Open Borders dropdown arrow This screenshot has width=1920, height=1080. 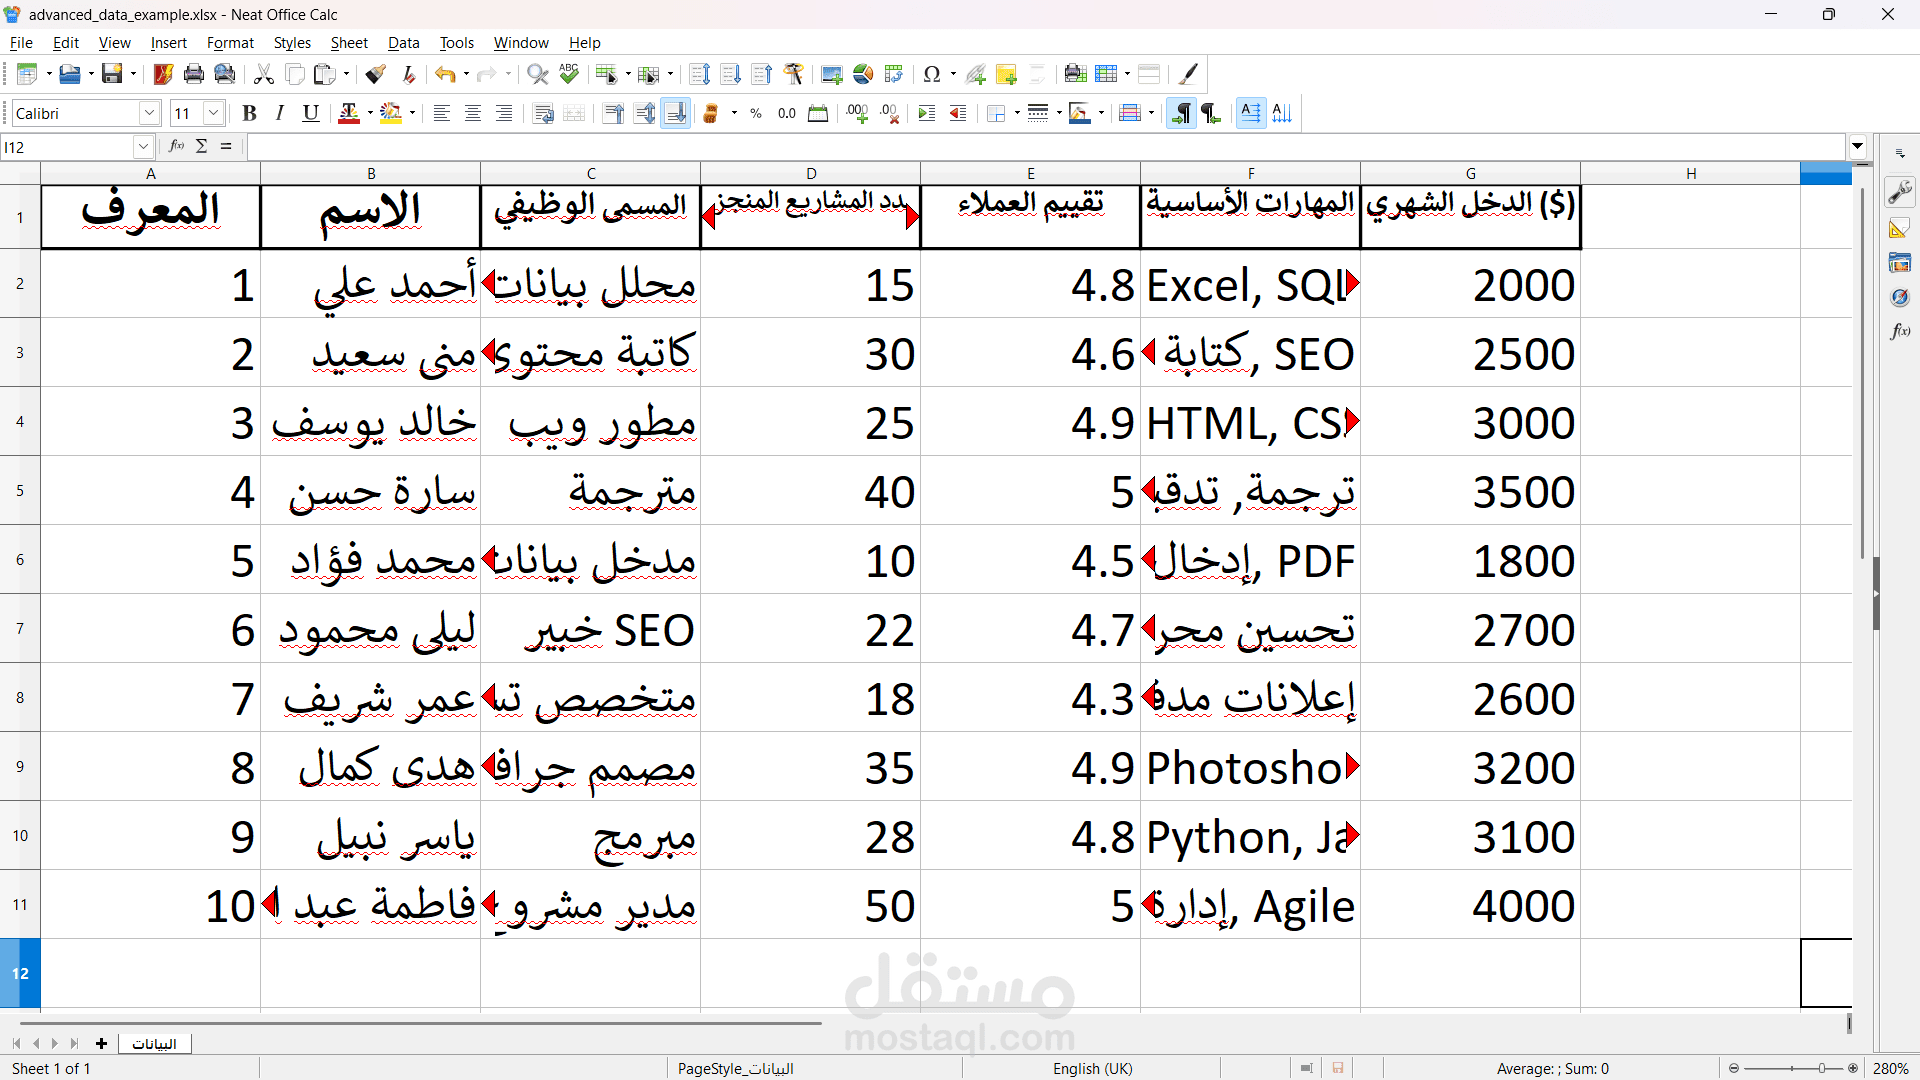(1017, 113)
